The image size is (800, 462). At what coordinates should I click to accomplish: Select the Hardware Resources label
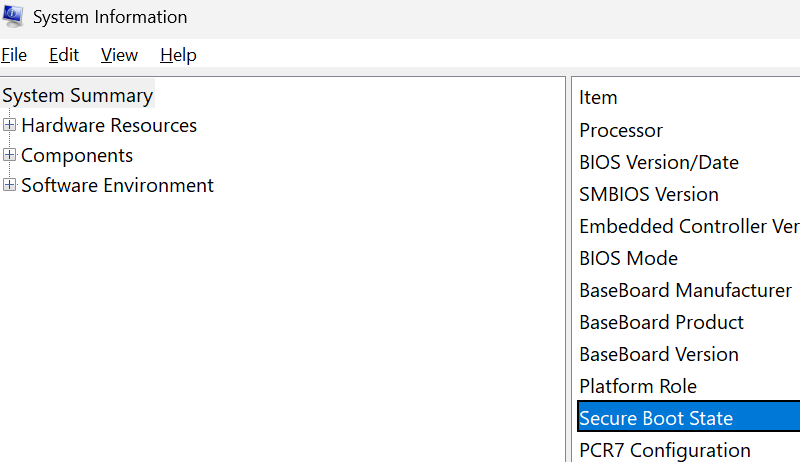tap(109, 125)
